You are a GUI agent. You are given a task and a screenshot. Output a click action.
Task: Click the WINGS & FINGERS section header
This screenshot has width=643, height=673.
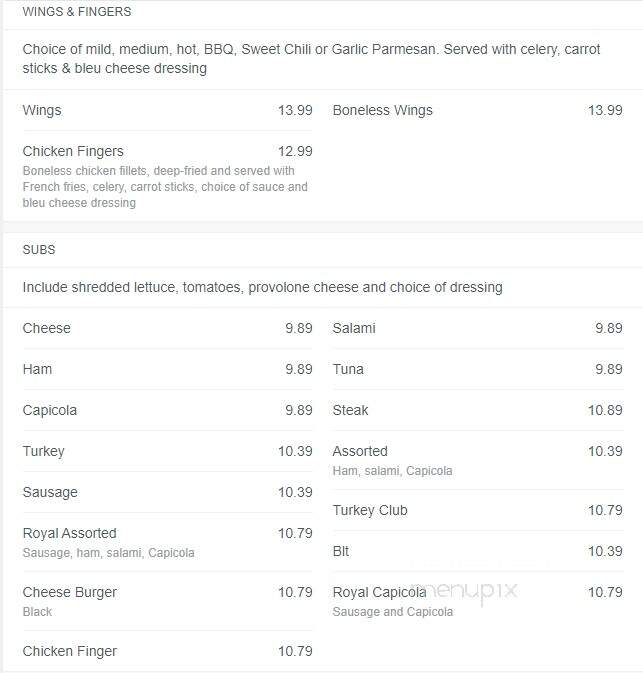(77, 12)
